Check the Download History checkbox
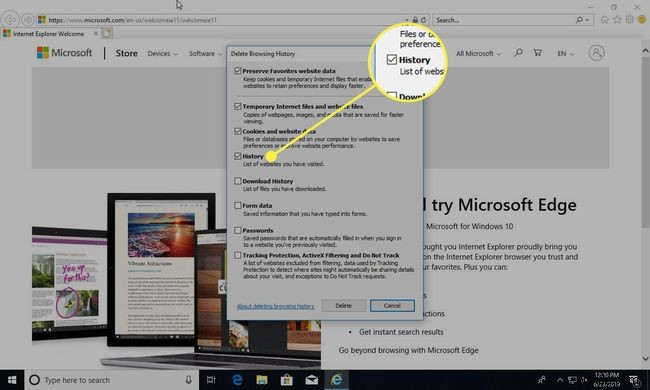 point(238,181)
